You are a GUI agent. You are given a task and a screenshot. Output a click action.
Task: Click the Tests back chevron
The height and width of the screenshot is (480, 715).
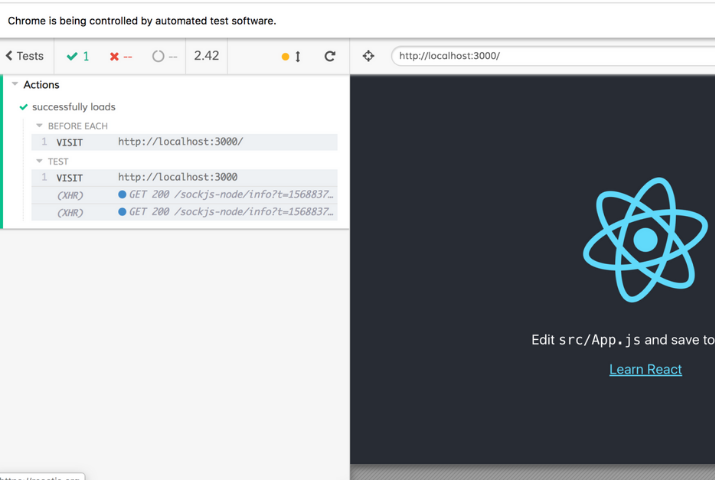[9, 56]
